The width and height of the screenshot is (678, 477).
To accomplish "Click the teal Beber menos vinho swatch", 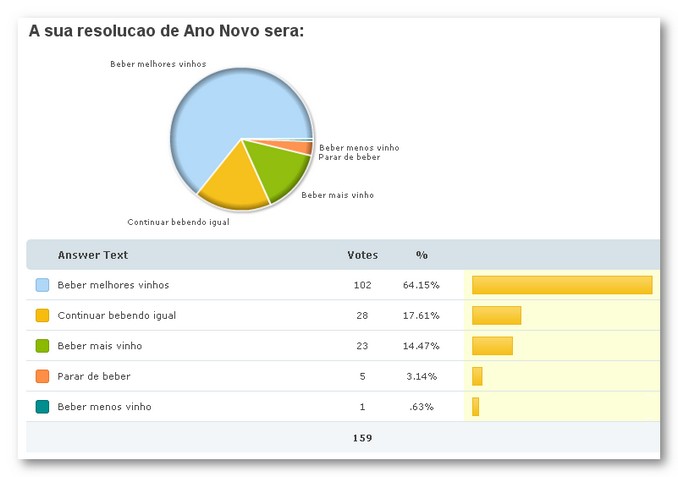I will click(42, 407).
